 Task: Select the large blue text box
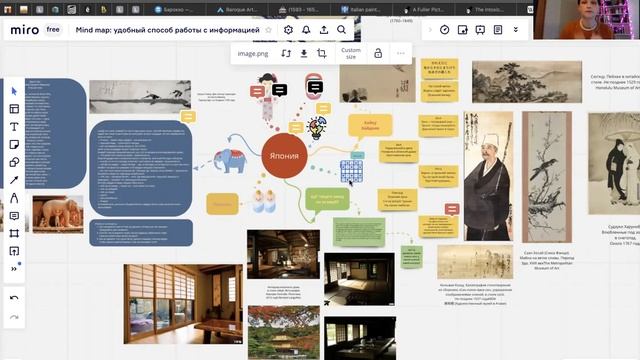pos(141,168)
